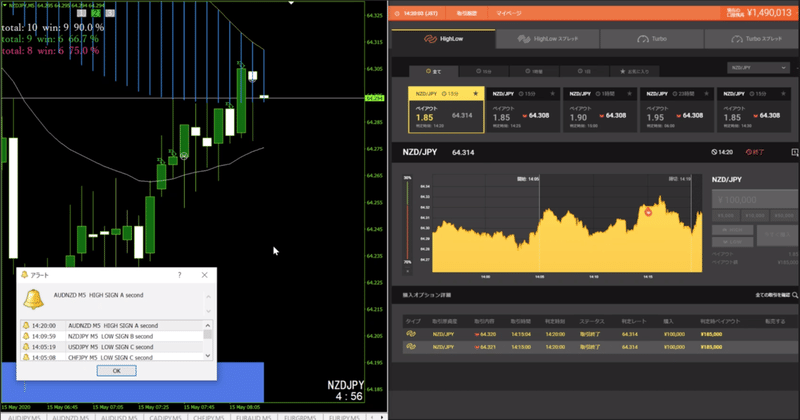Click 全ての取引を確認 search link

[x=777, y=295]
